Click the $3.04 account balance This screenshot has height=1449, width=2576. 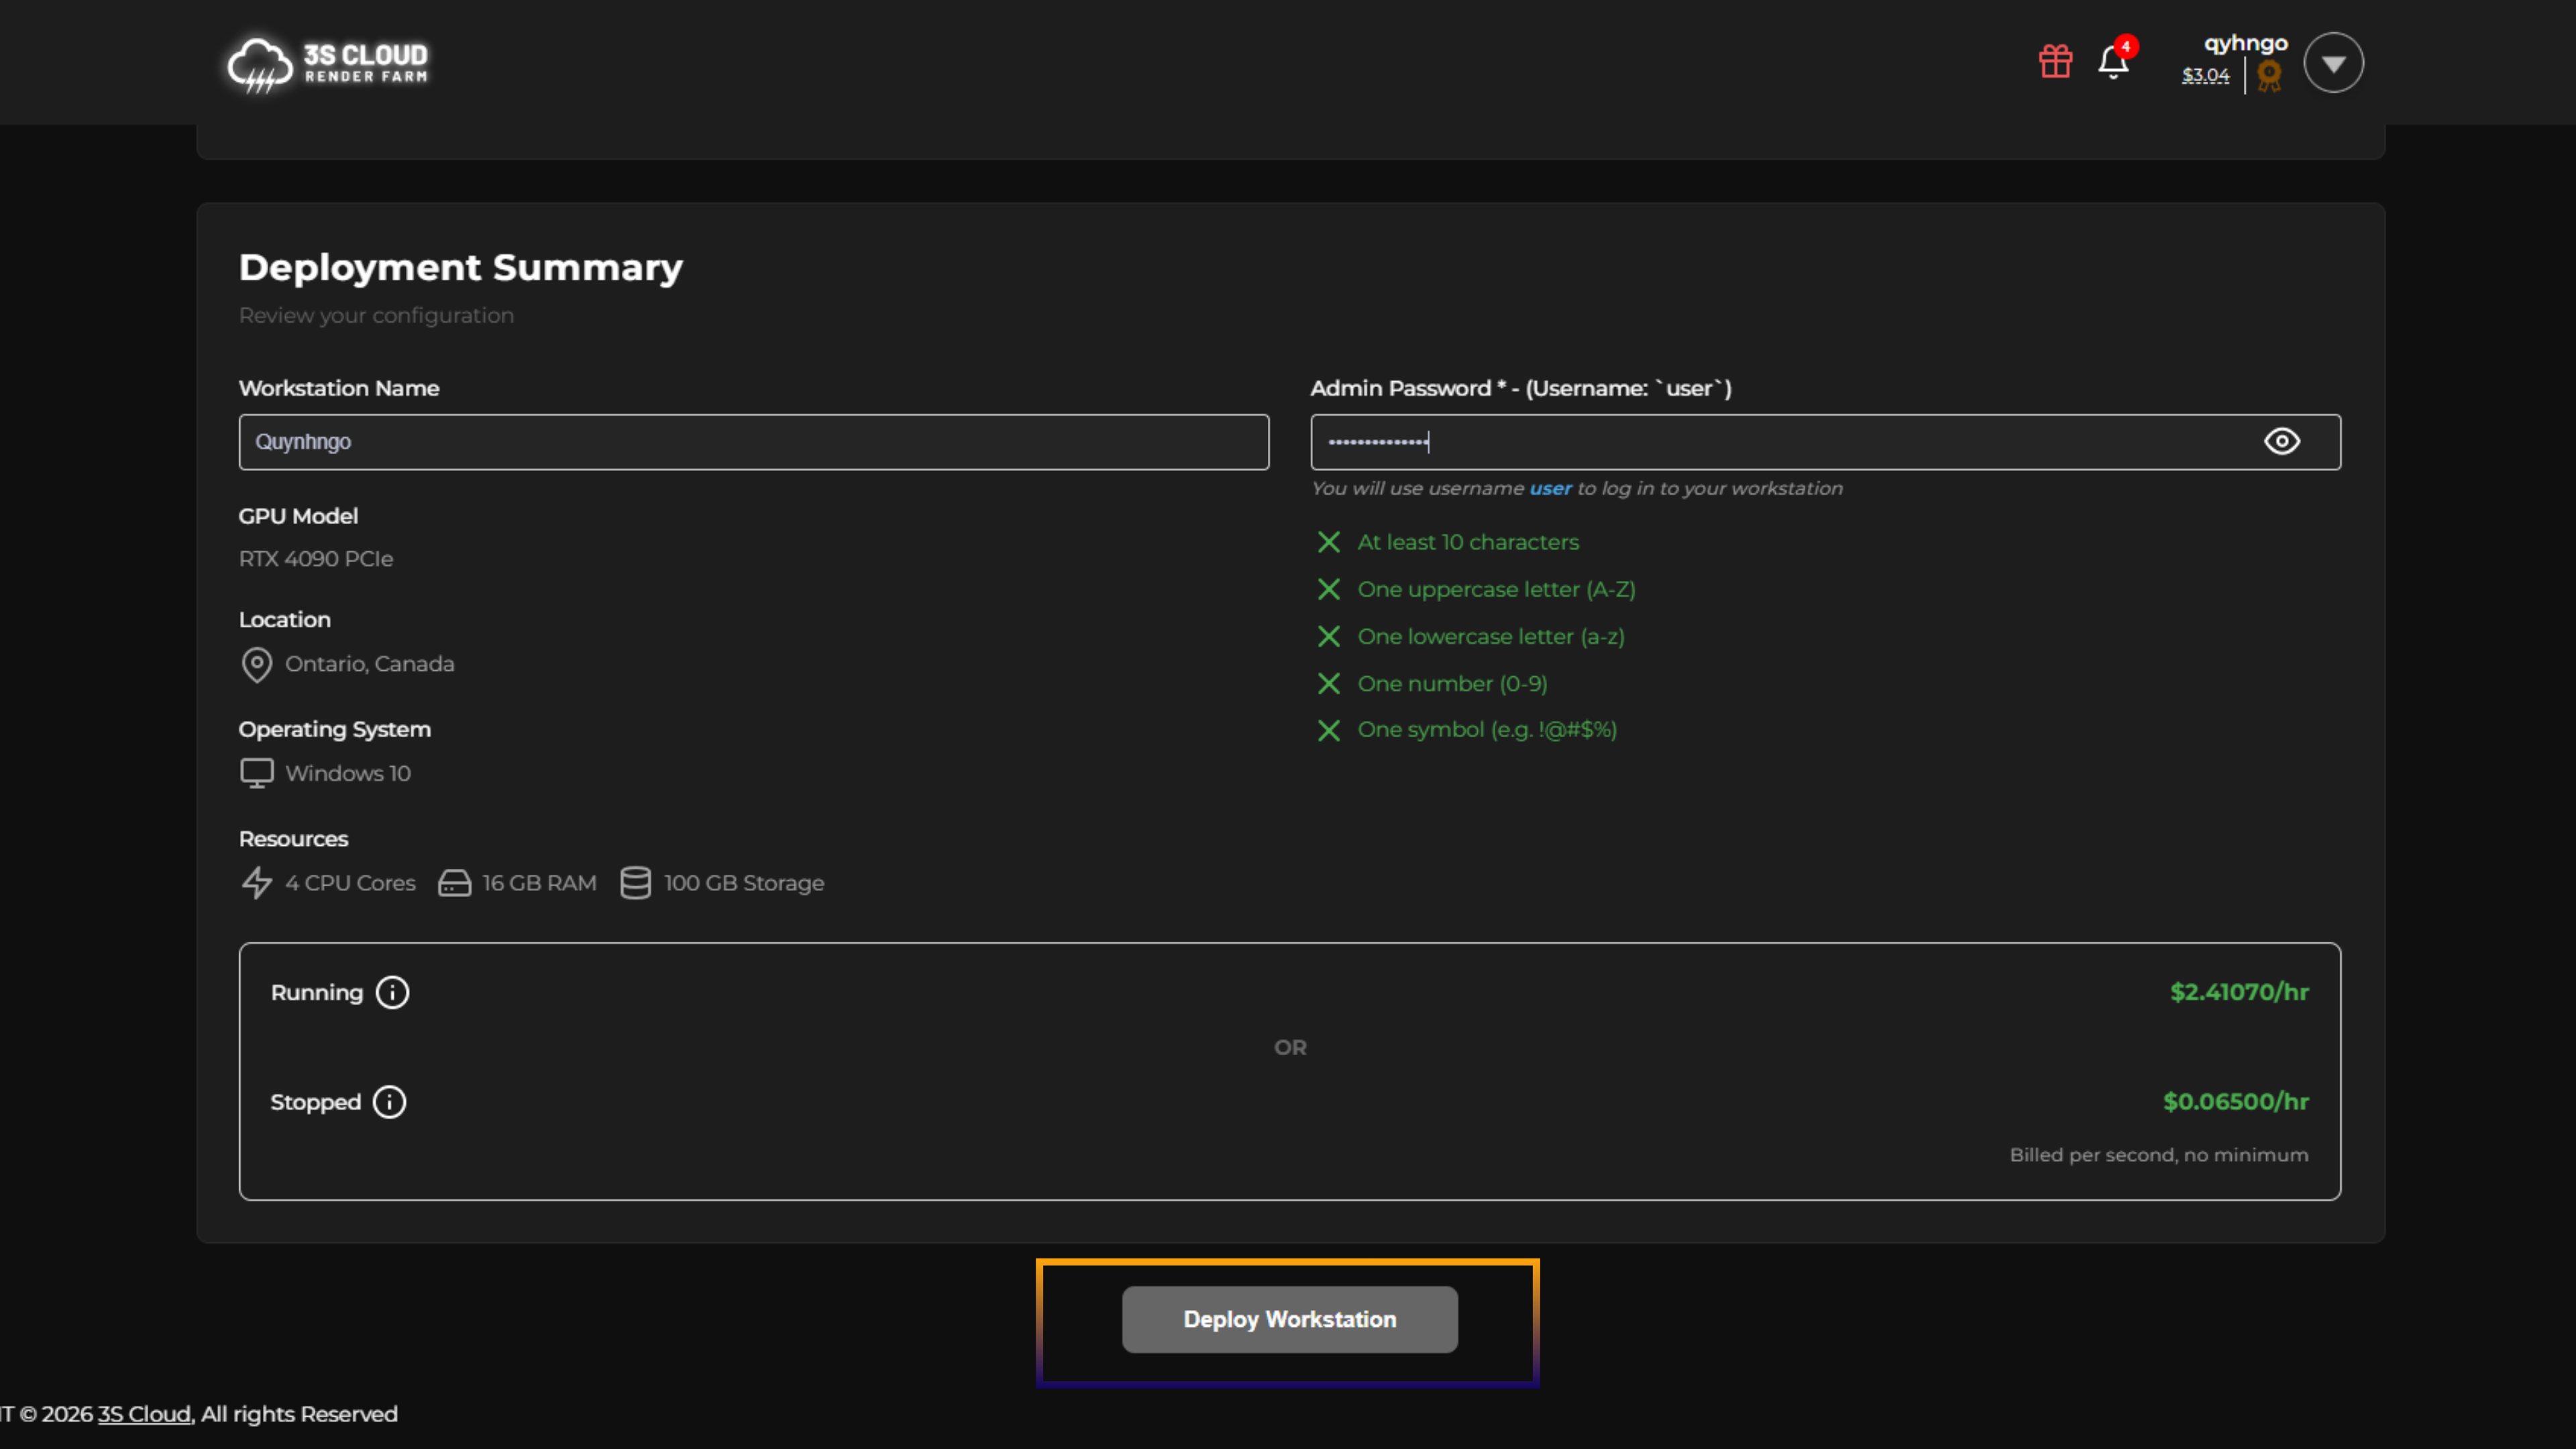point(2205,76)
